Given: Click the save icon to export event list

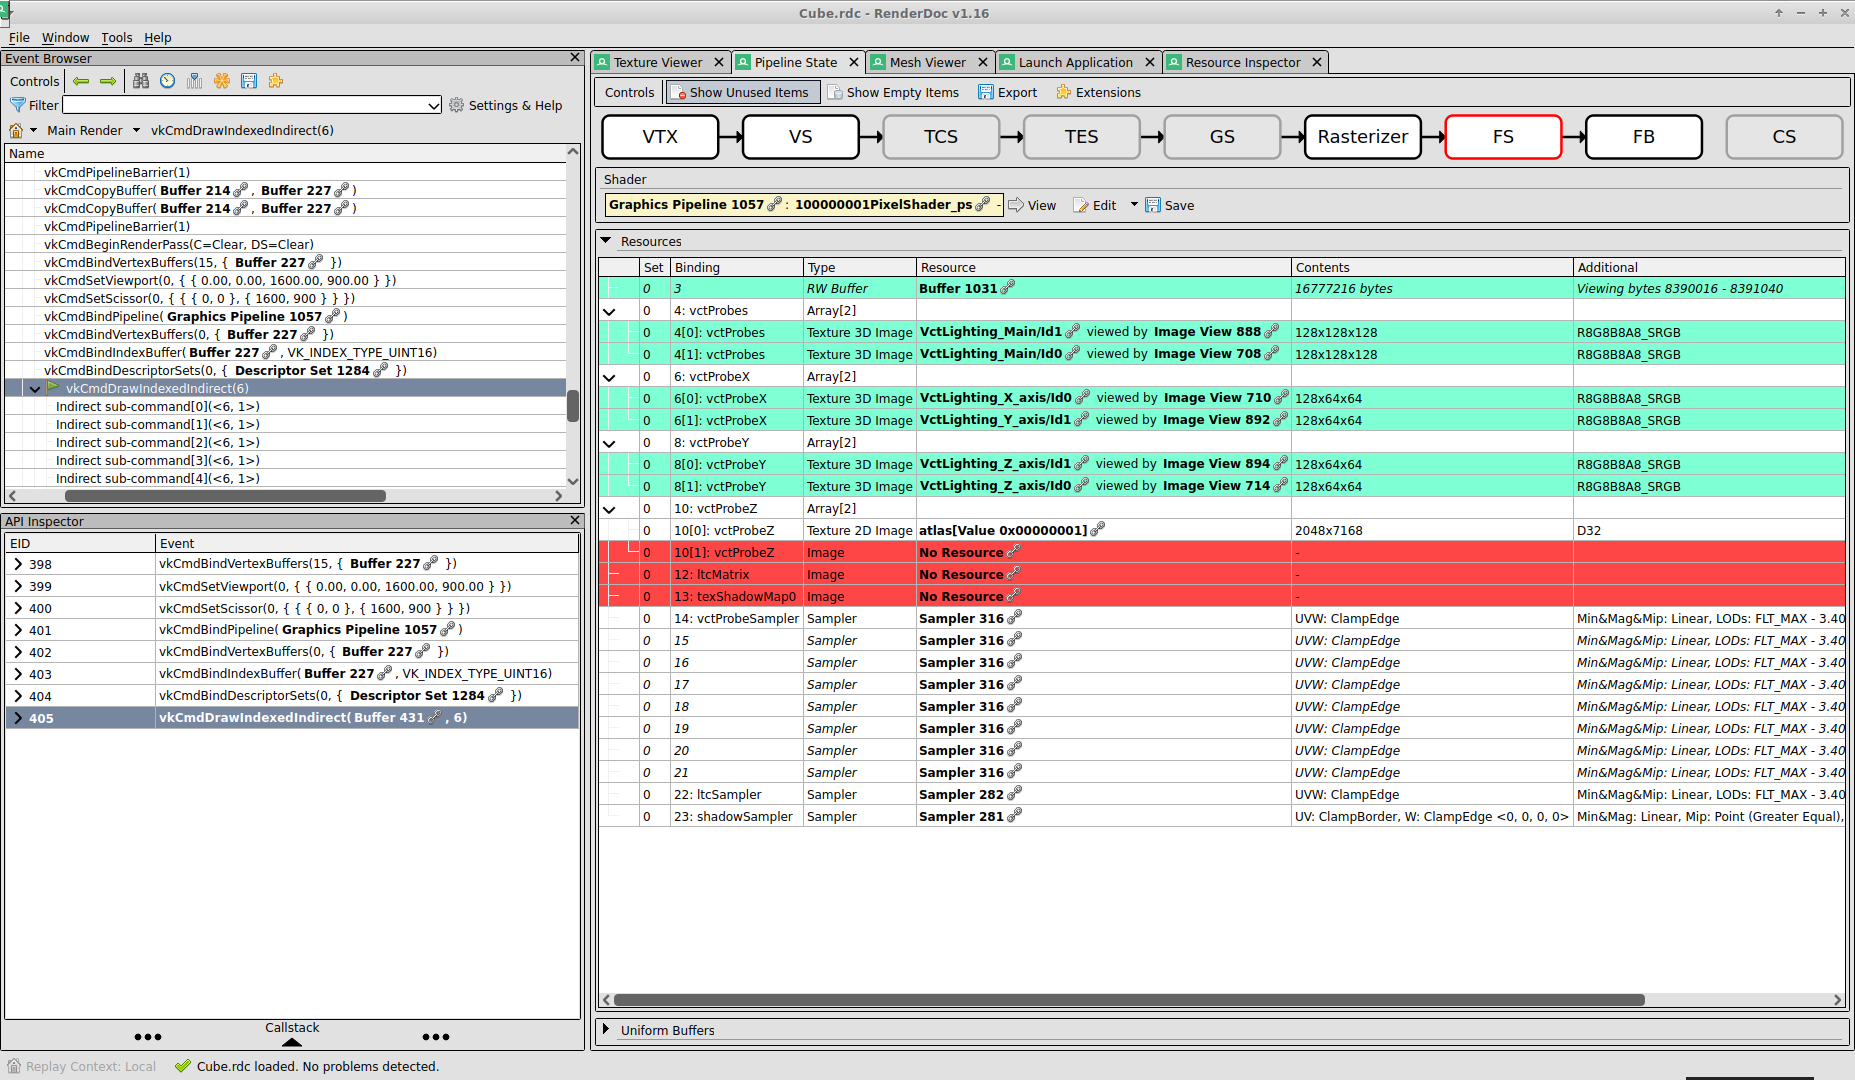Looking at the screenshot, I should (249, 81).
